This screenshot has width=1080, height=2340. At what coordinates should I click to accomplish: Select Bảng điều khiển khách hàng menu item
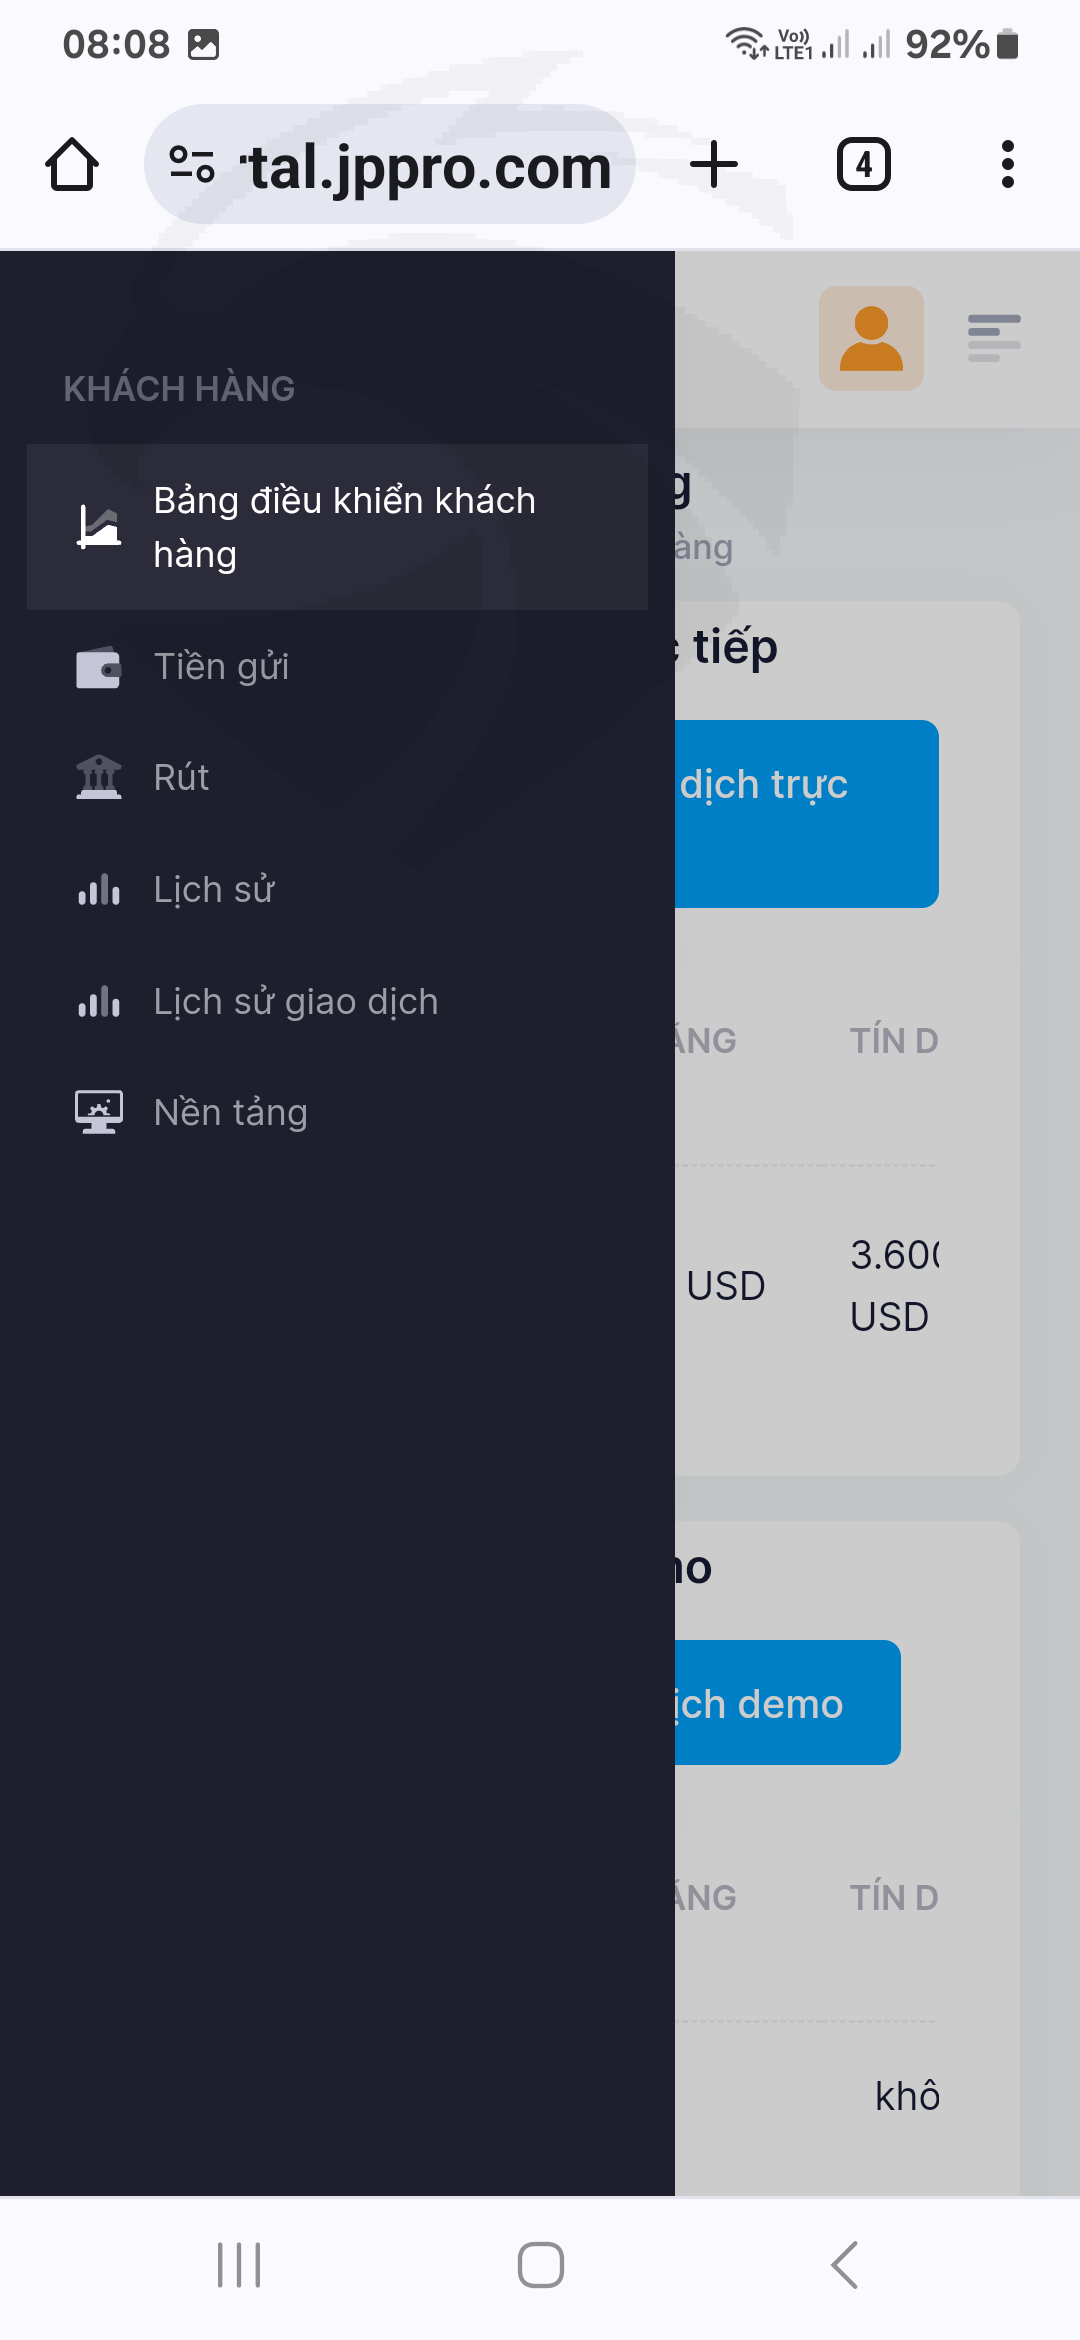pos(344,527)
